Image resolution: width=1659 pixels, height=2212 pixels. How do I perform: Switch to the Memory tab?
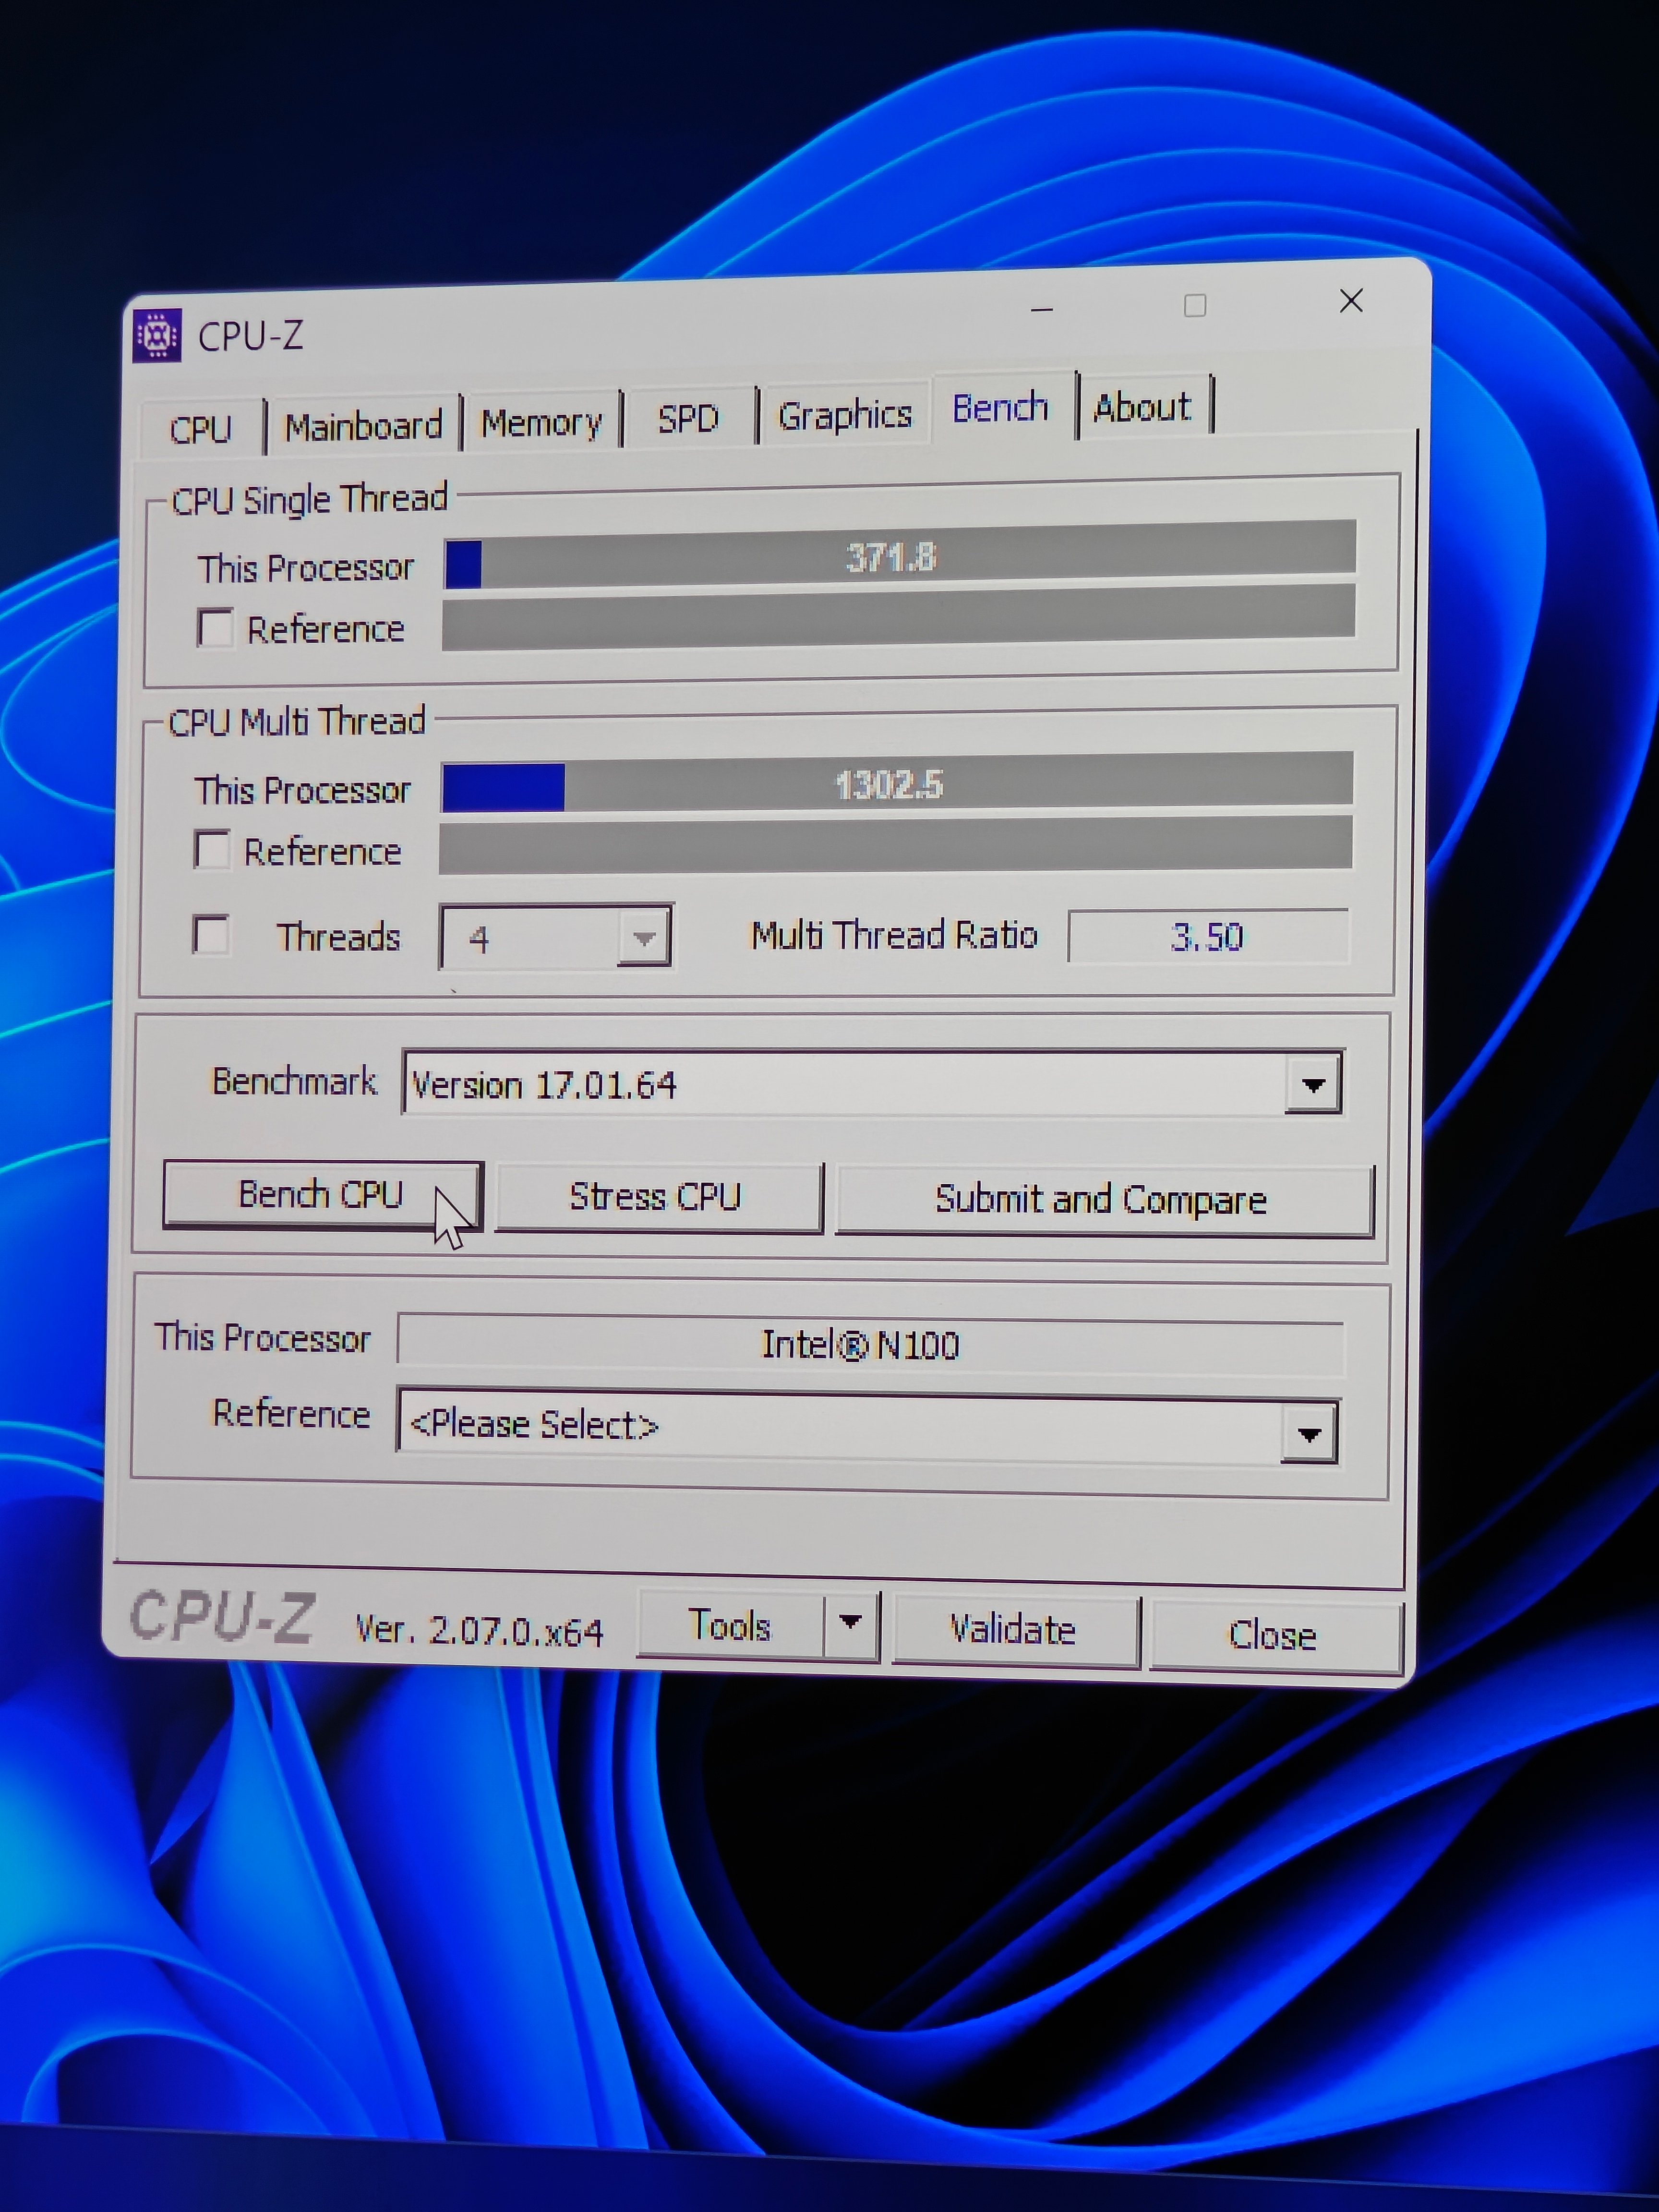[x=541, y=423]
